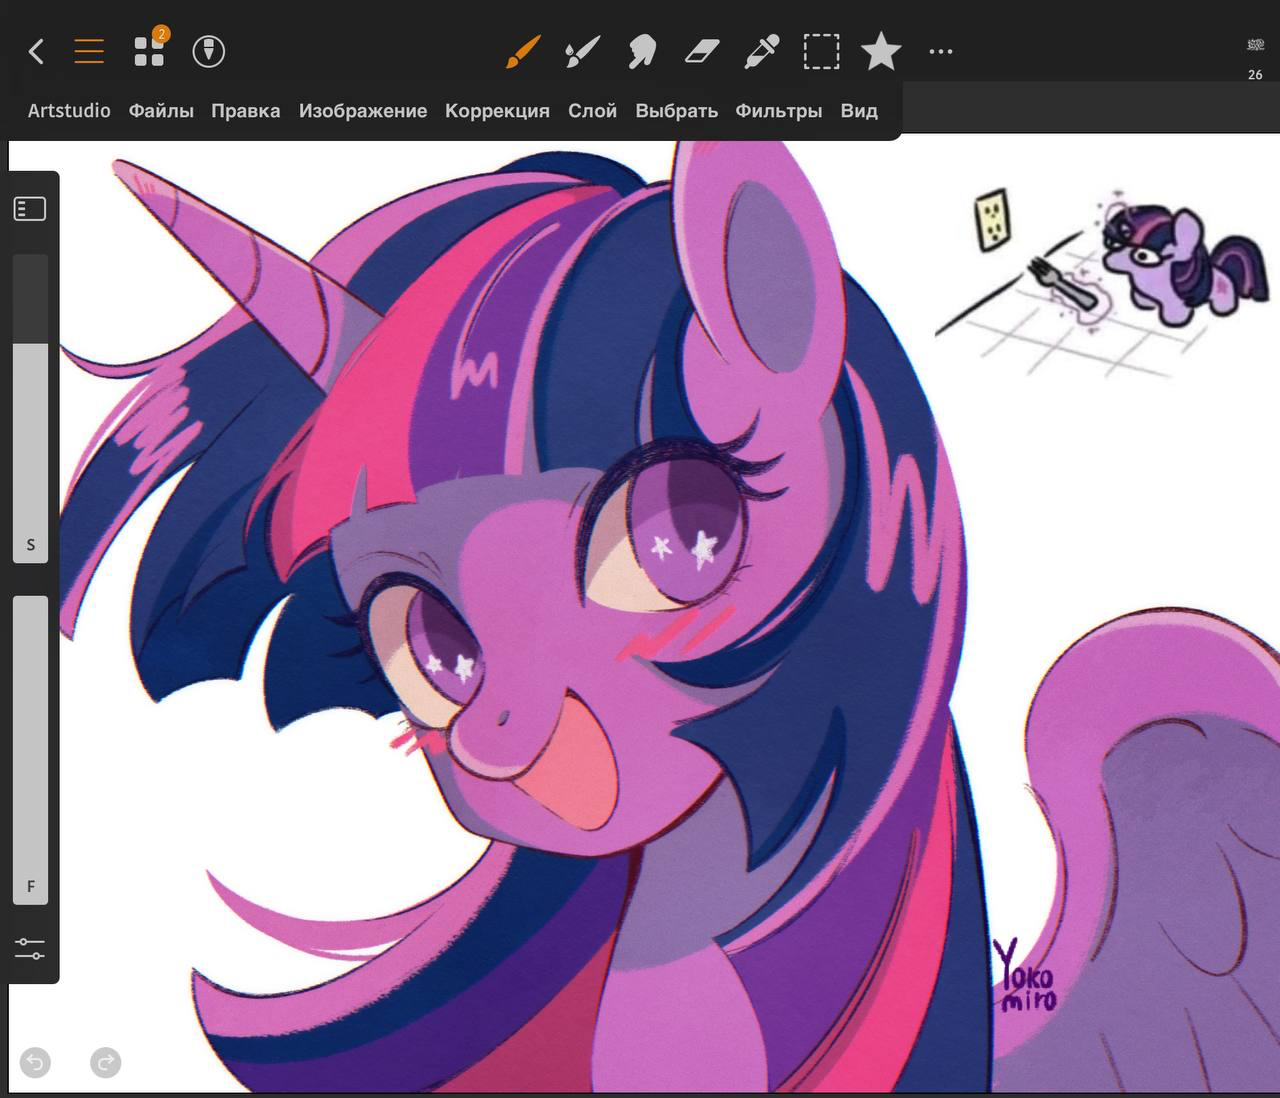The width and height of the screenshot is (1280, 1098).
Task: Tap the back arrow icon
Action: [36, 51]
